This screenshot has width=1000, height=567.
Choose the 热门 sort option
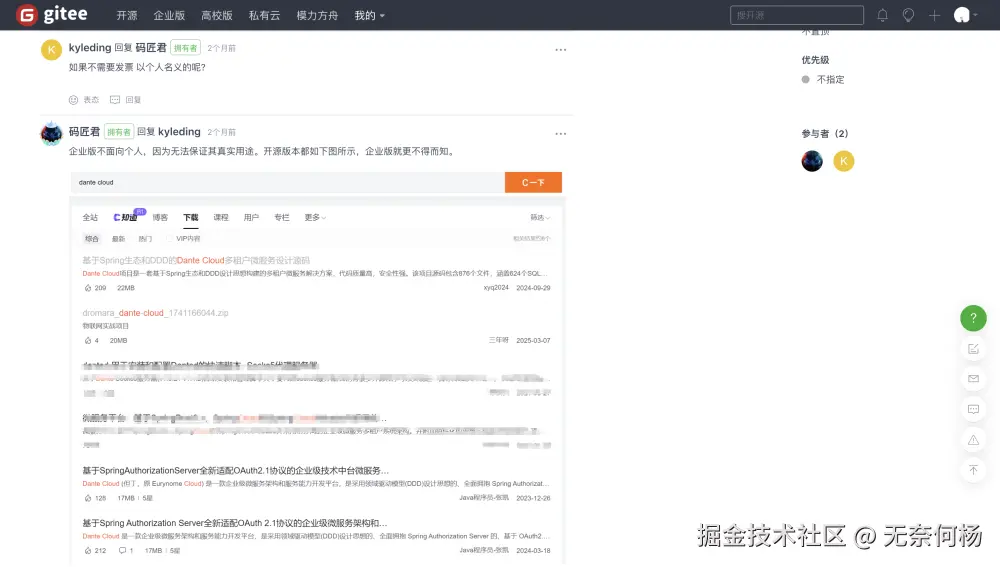(x=145, y=239)
